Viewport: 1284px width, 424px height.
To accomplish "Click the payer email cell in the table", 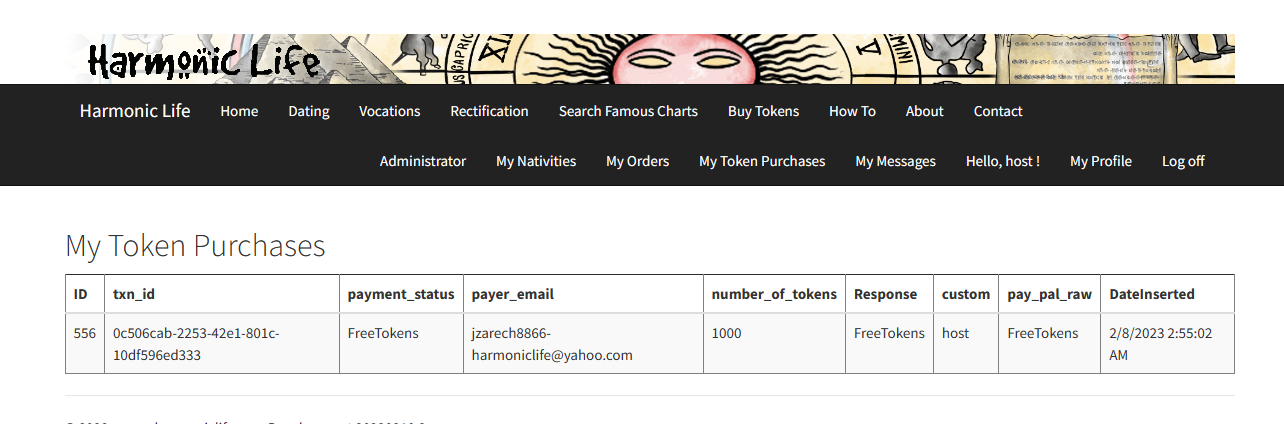I will tap(552, 344).
